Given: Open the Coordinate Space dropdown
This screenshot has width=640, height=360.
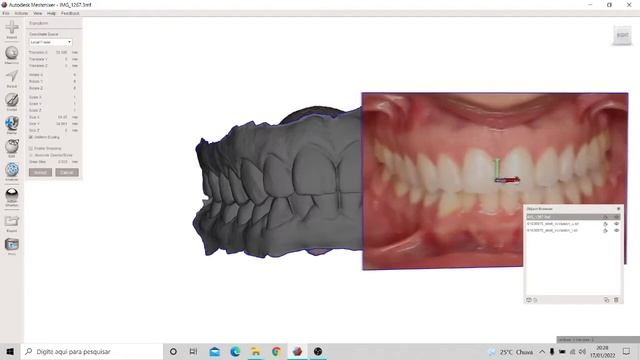Looking at the screenshot, I should pyautogui.click(x=51, y=42).
